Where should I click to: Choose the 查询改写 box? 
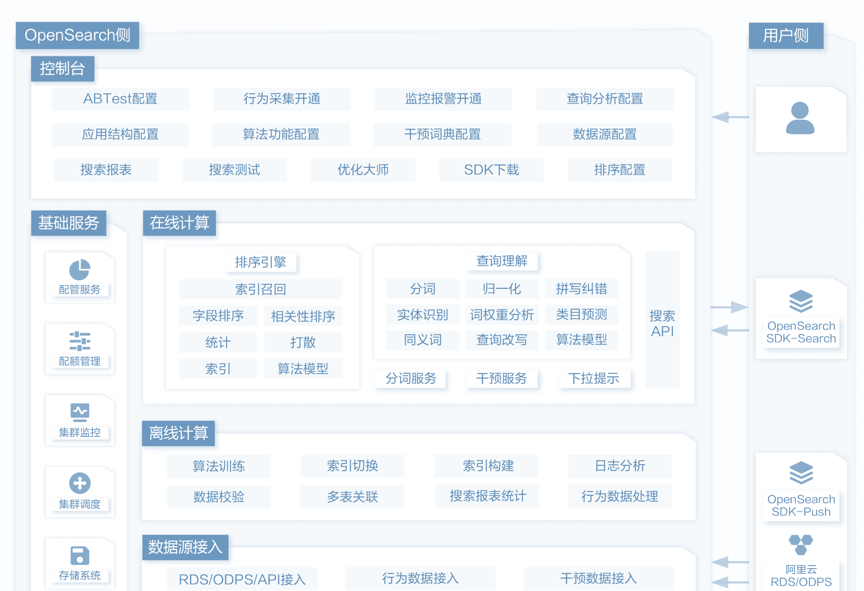(501, 340)
